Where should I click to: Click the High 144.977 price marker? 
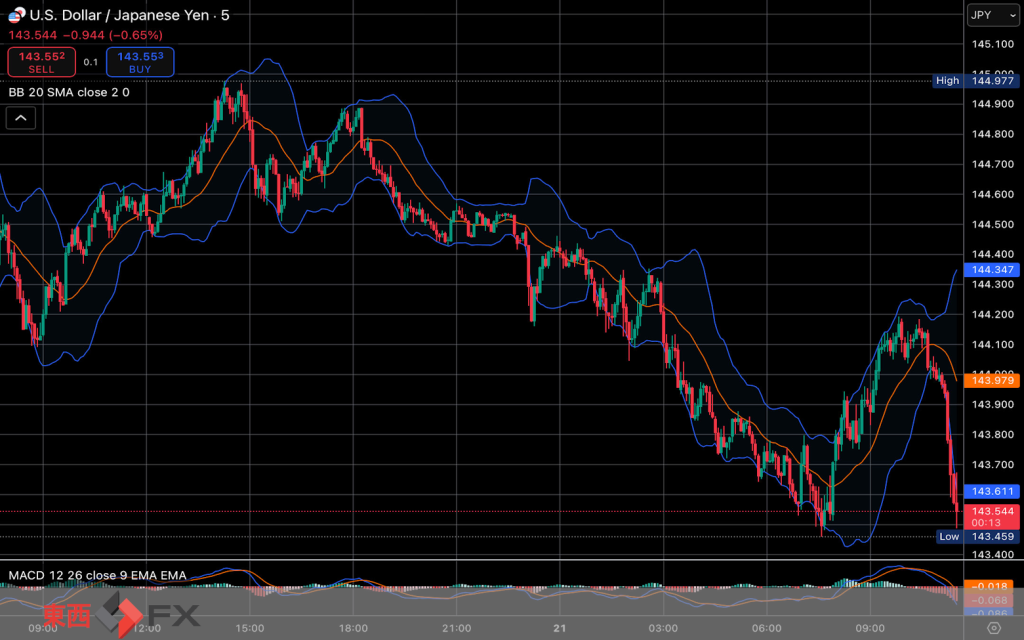click(975, 80)
